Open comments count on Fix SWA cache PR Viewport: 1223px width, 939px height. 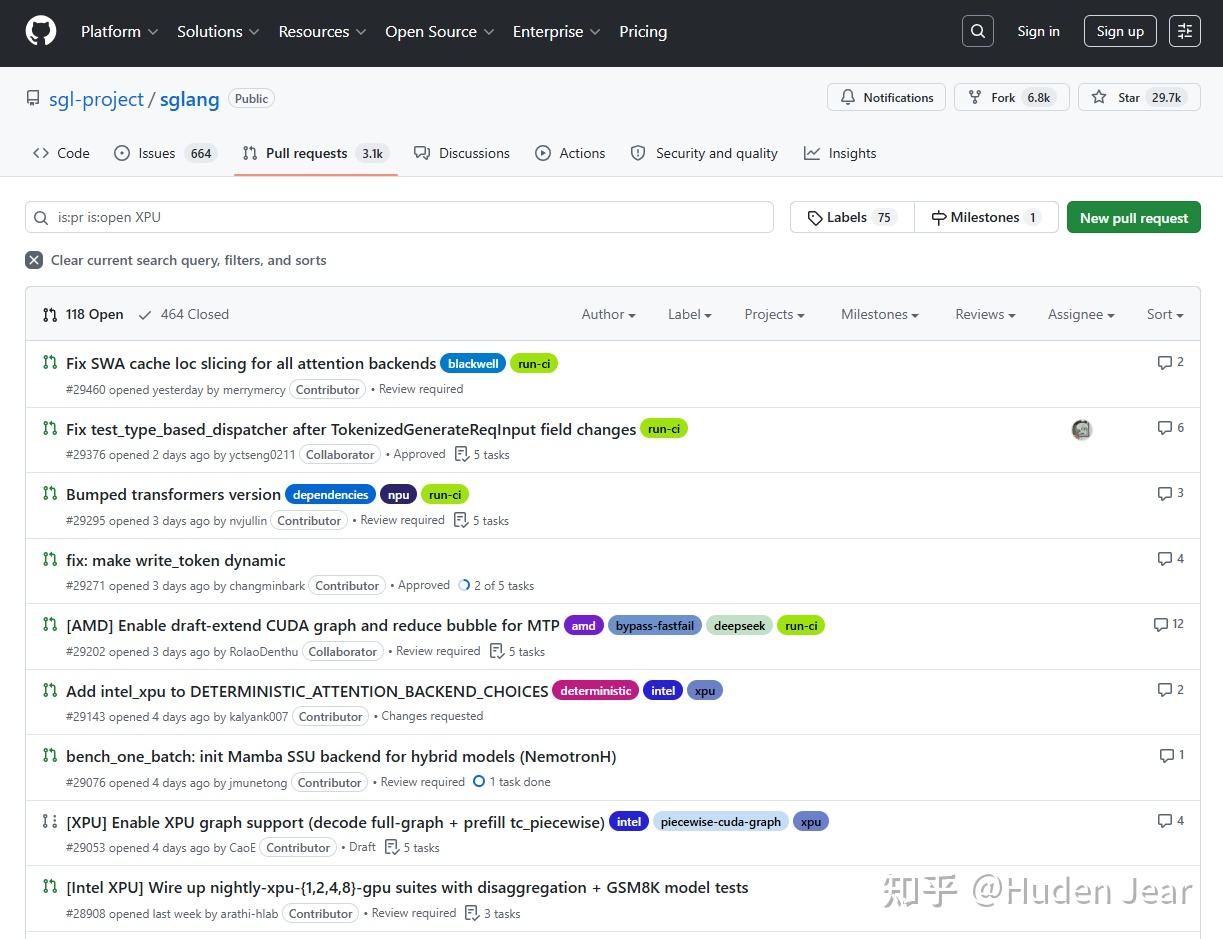click(x=1170, y=362)
